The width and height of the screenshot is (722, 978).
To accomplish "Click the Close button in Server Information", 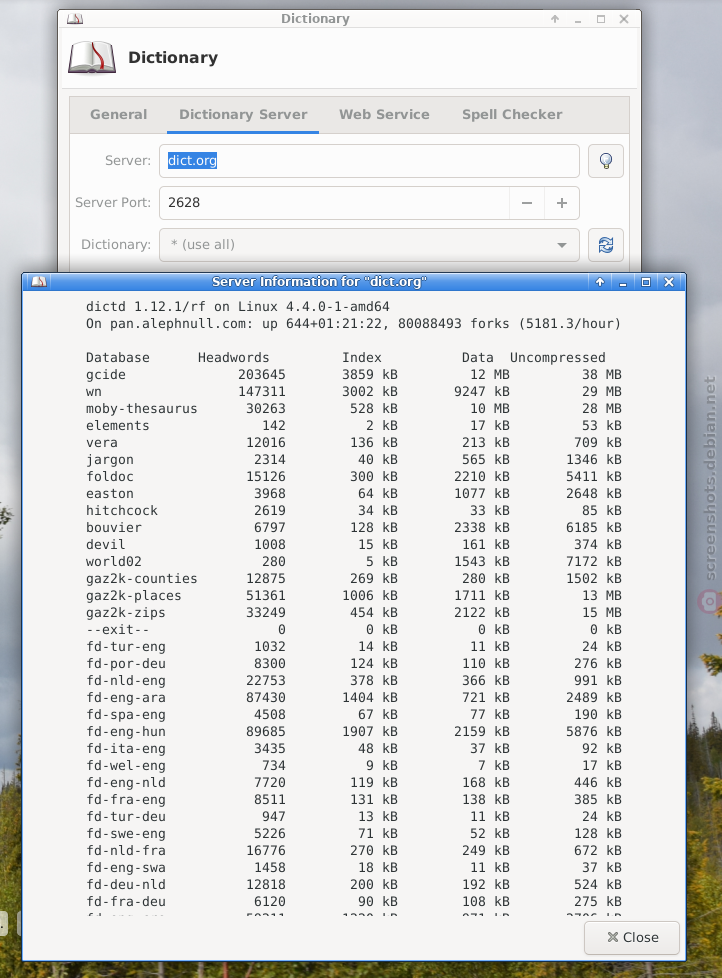I will (632, 937).
